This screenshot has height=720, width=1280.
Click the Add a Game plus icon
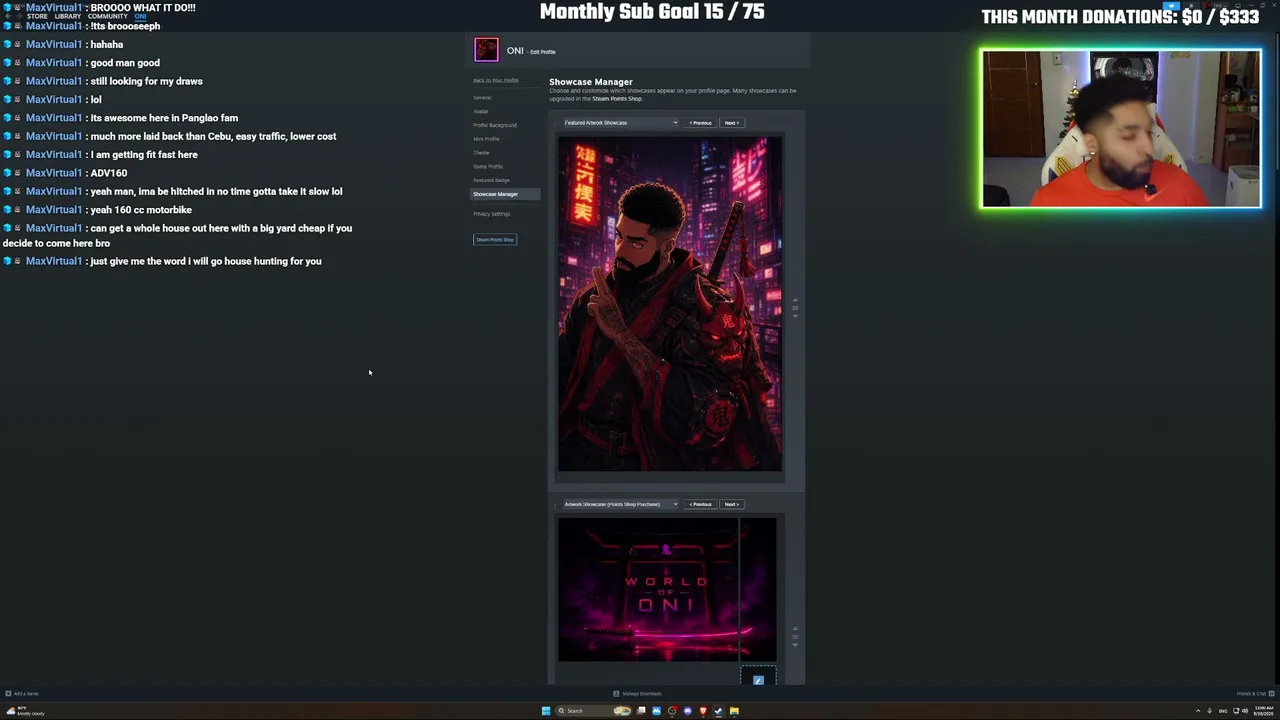(x=8, y=693)
